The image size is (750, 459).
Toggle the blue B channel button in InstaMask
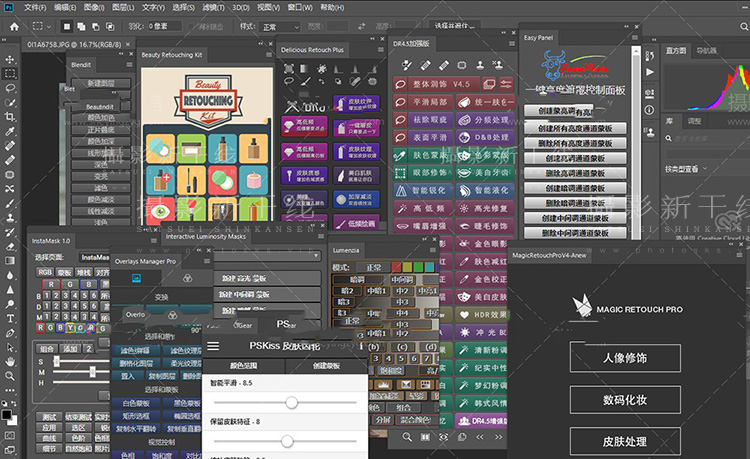88,284
